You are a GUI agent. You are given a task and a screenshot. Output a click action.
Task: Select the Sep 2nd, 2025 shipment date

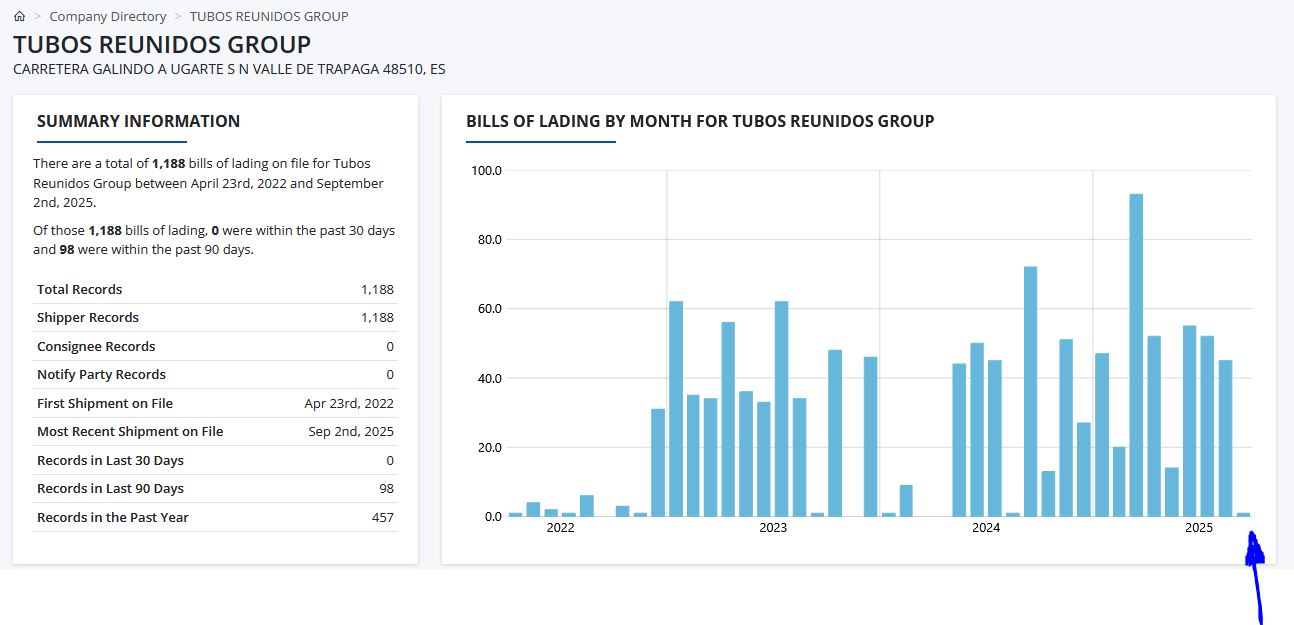coord(351,432)
